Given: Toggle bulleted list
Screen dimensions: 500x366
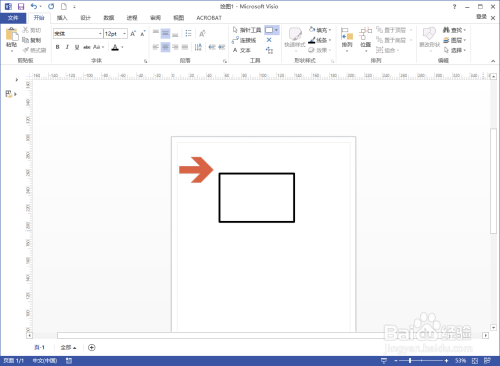Looking at the screenshot, I should pyautogui.click(x=188, y=33).
